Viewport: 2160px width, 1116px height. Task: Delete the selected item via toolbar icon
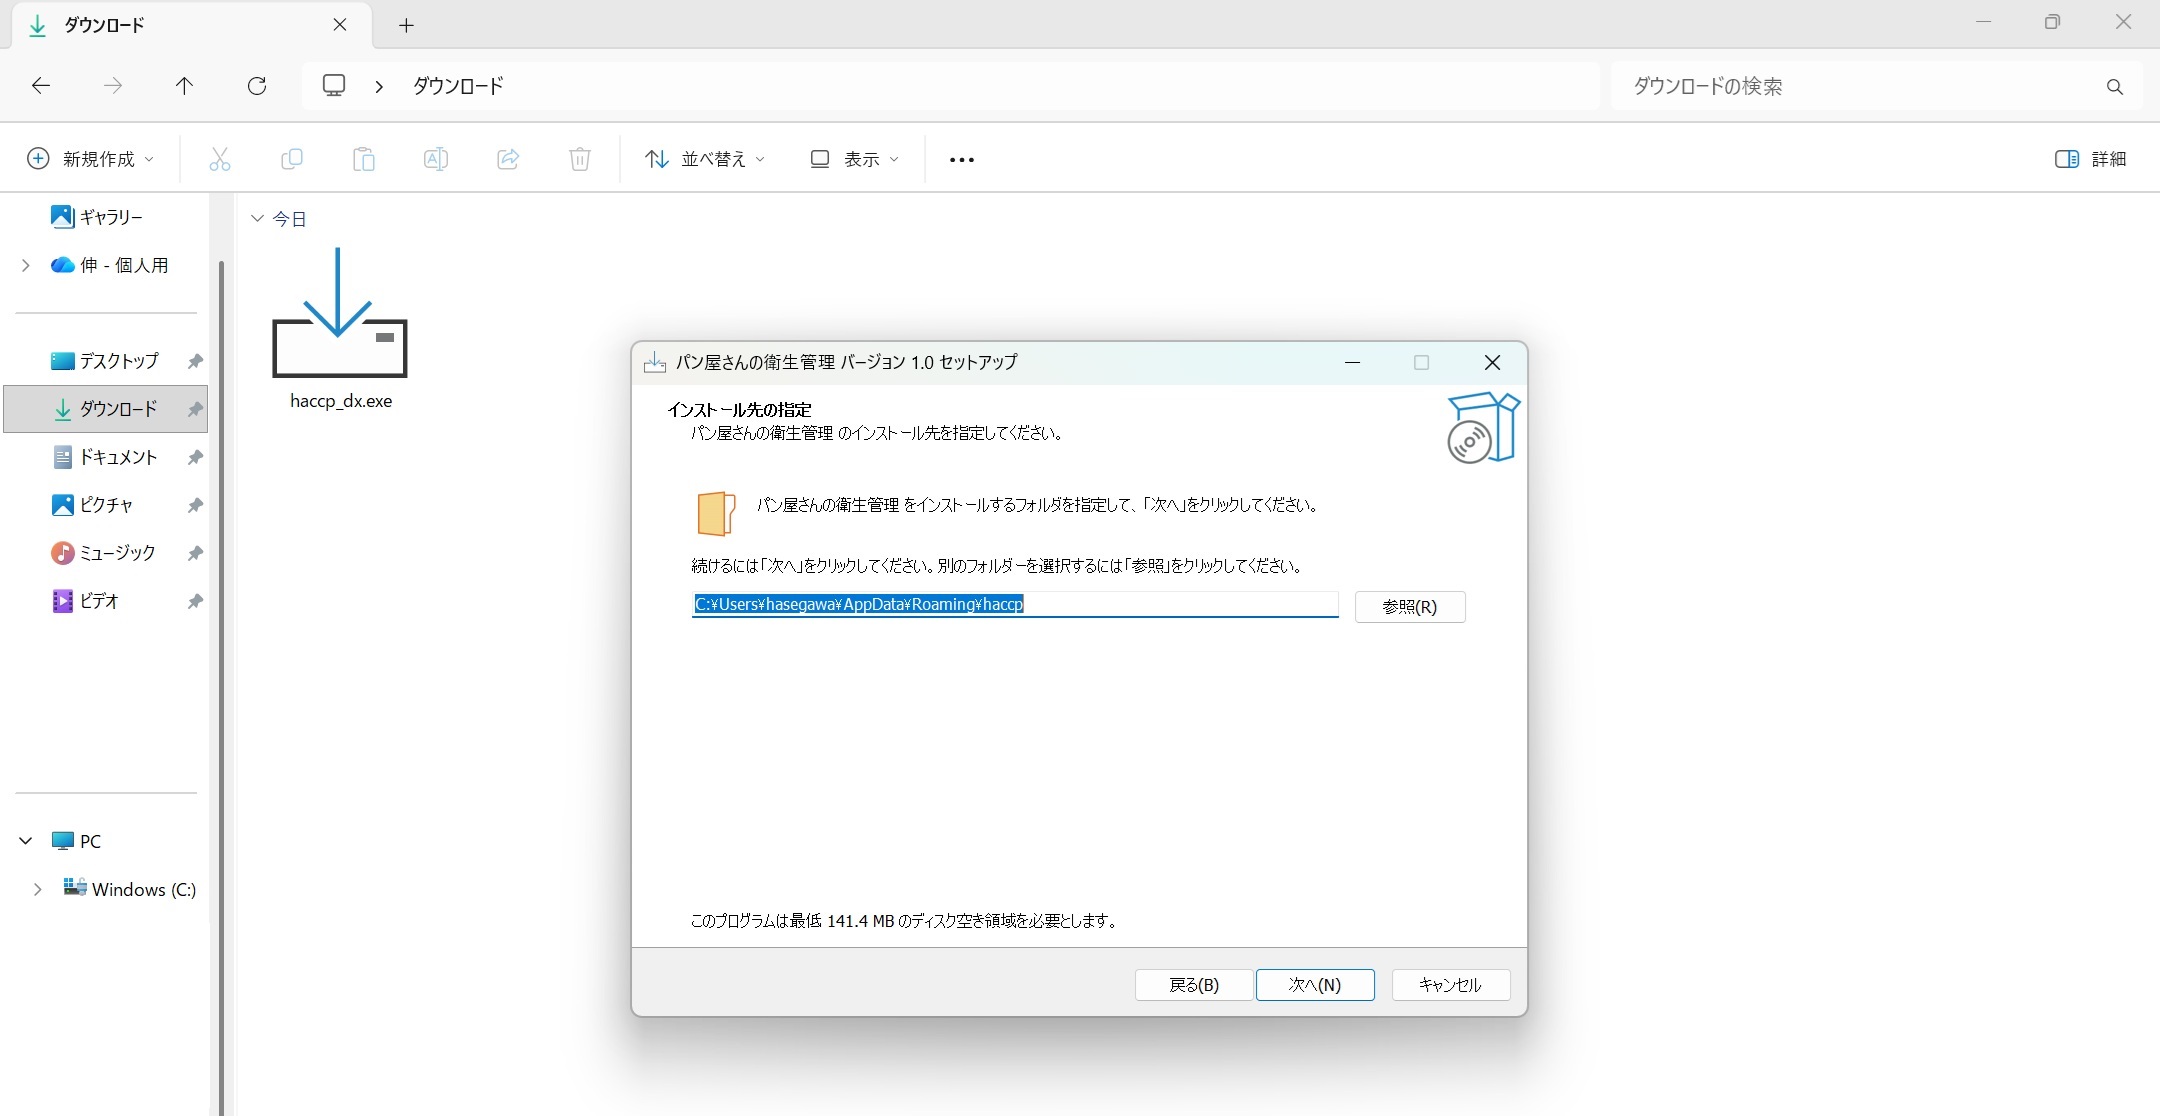pyautogui.click(x=580, y=159)
